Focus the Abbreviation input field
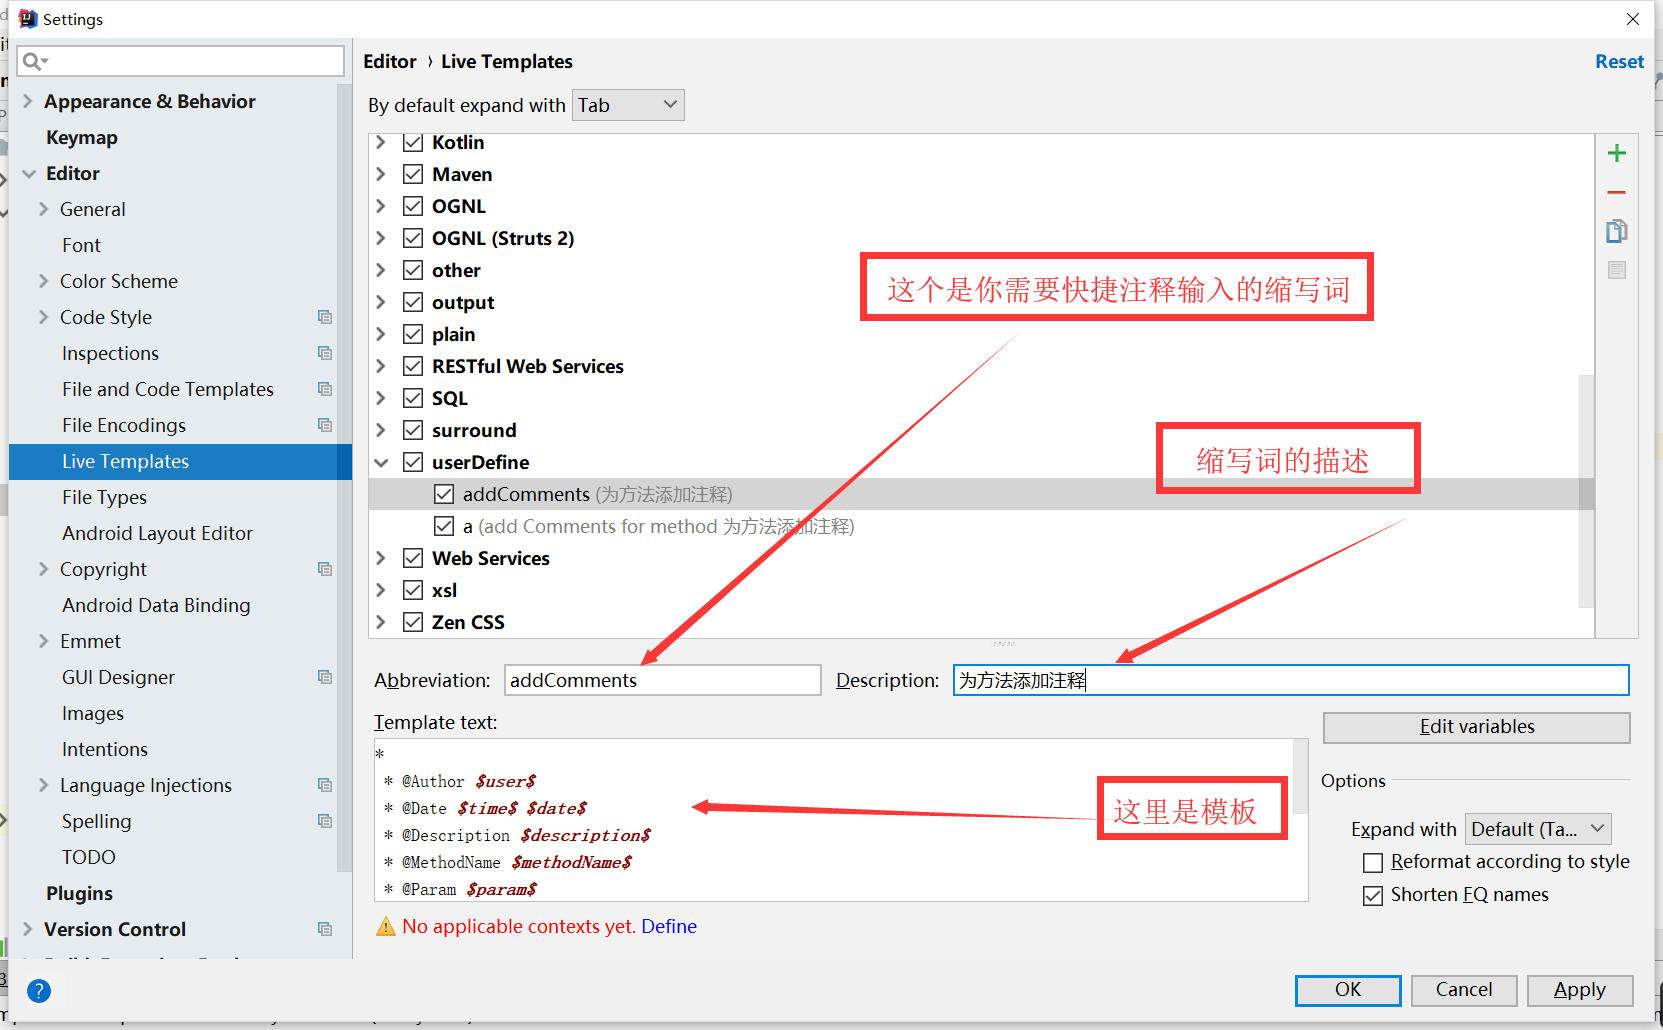 662,680
